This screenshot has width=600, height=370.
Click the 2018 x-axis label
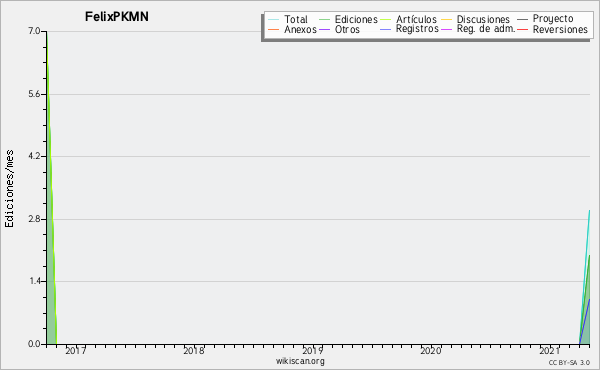click(x=194, y=350)
